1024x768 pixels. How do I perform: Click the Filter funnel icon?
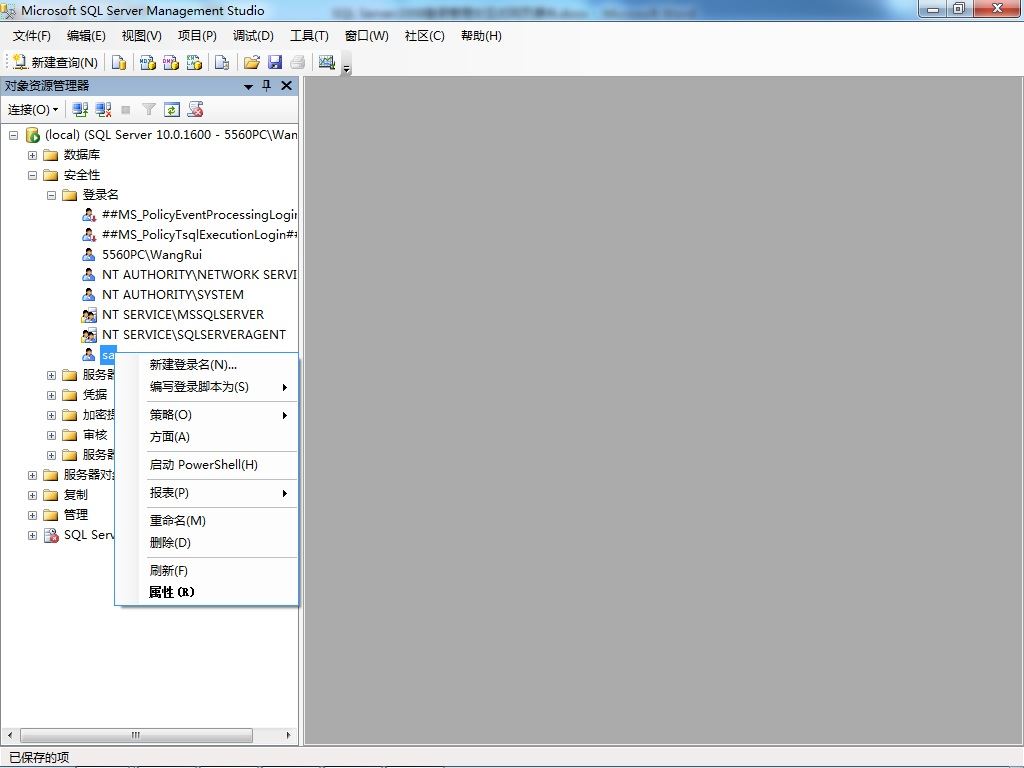click(149, 110)
